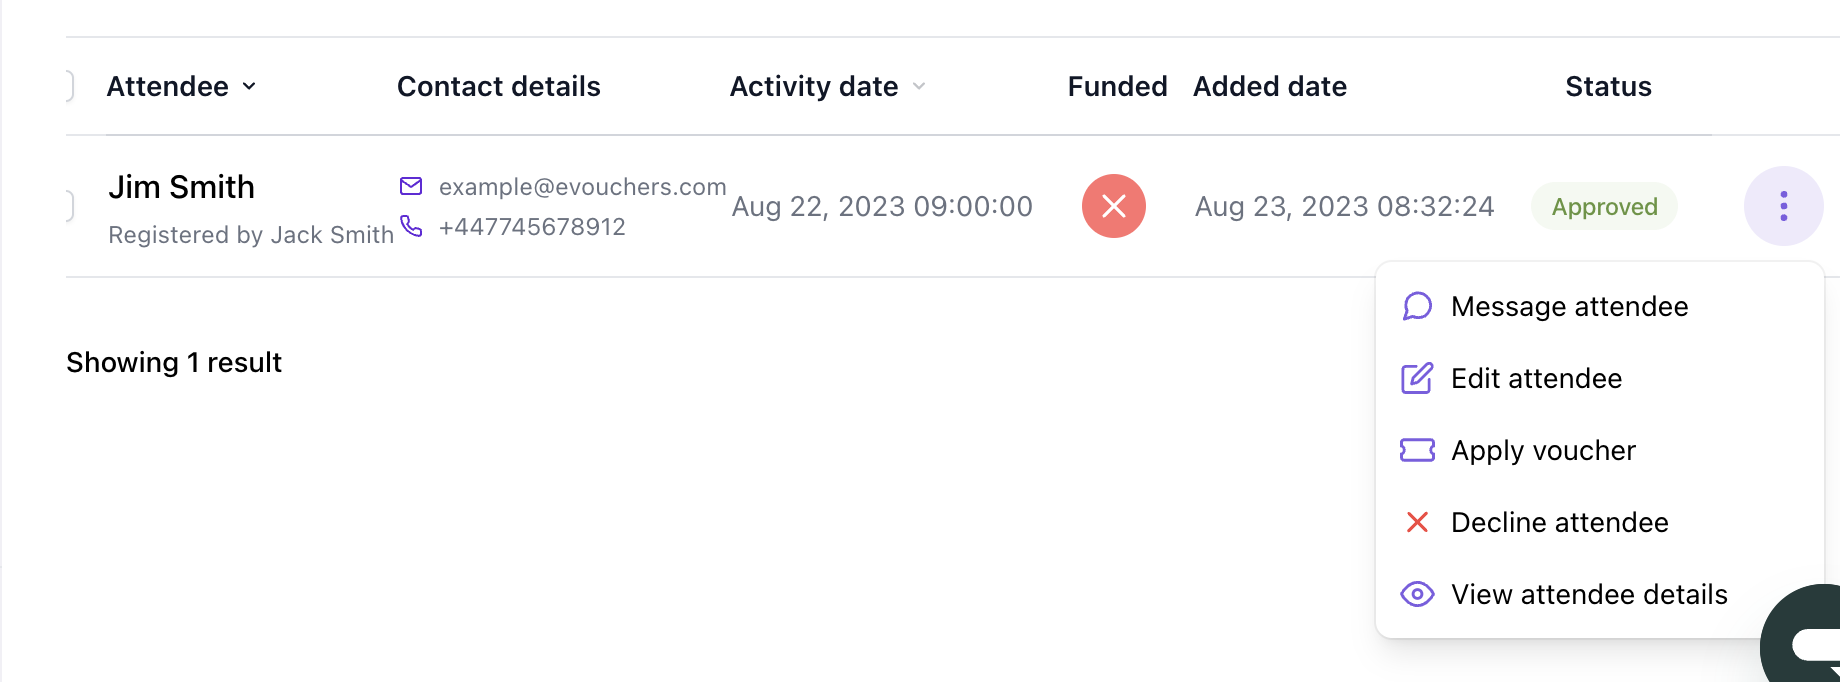1840x682 pixels.
Task: Click the speech bubble message icon
Action: (x=1417, y=306)
